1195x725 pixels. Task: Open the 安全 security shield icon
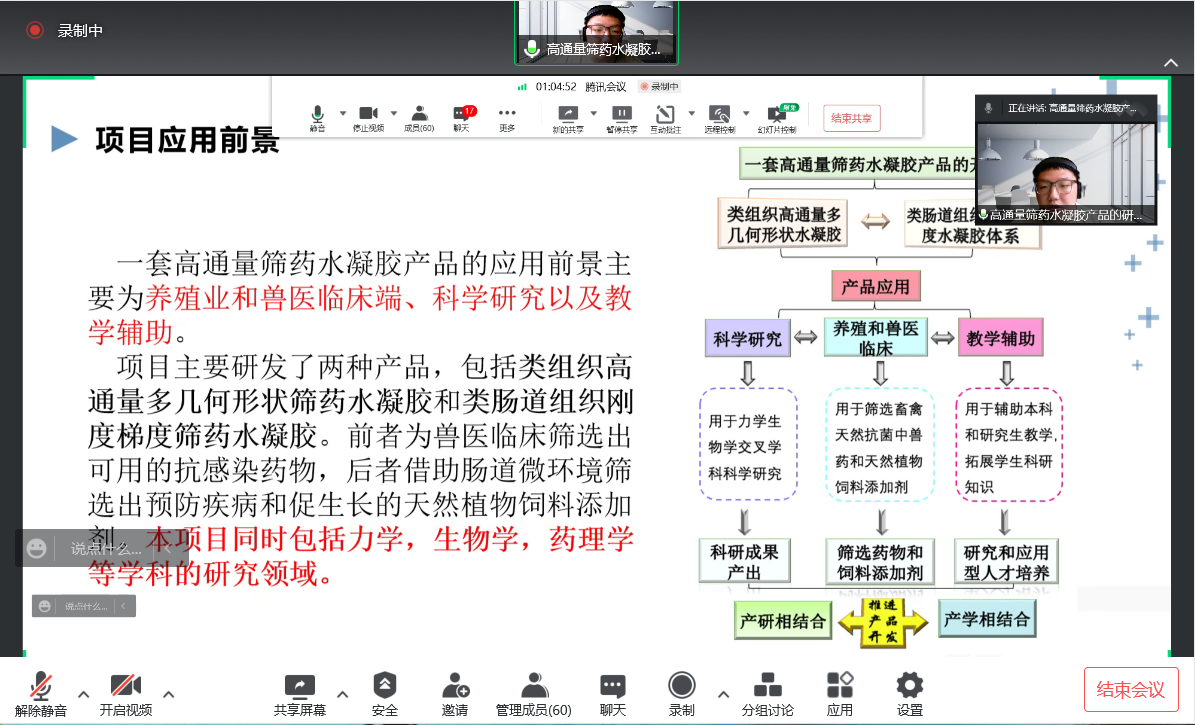coord(384,694)
